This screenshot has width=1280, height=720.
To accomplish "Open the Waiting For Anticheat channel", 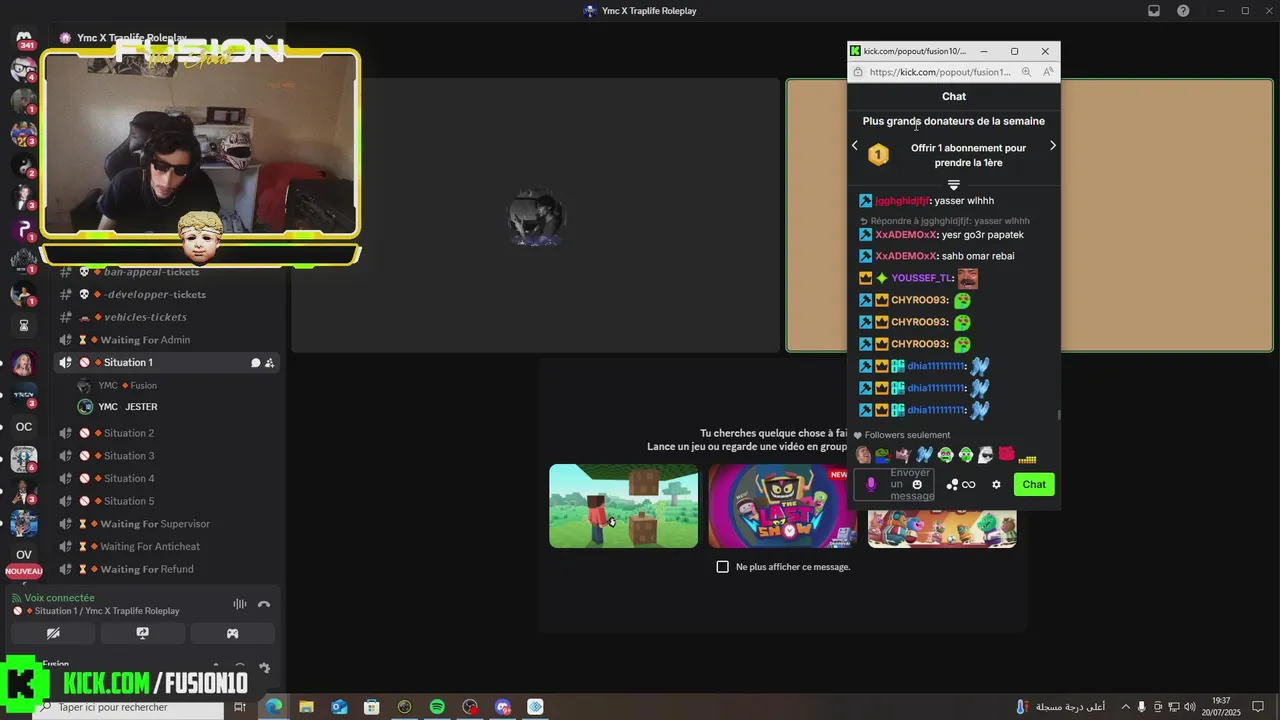I will [167, 546].
